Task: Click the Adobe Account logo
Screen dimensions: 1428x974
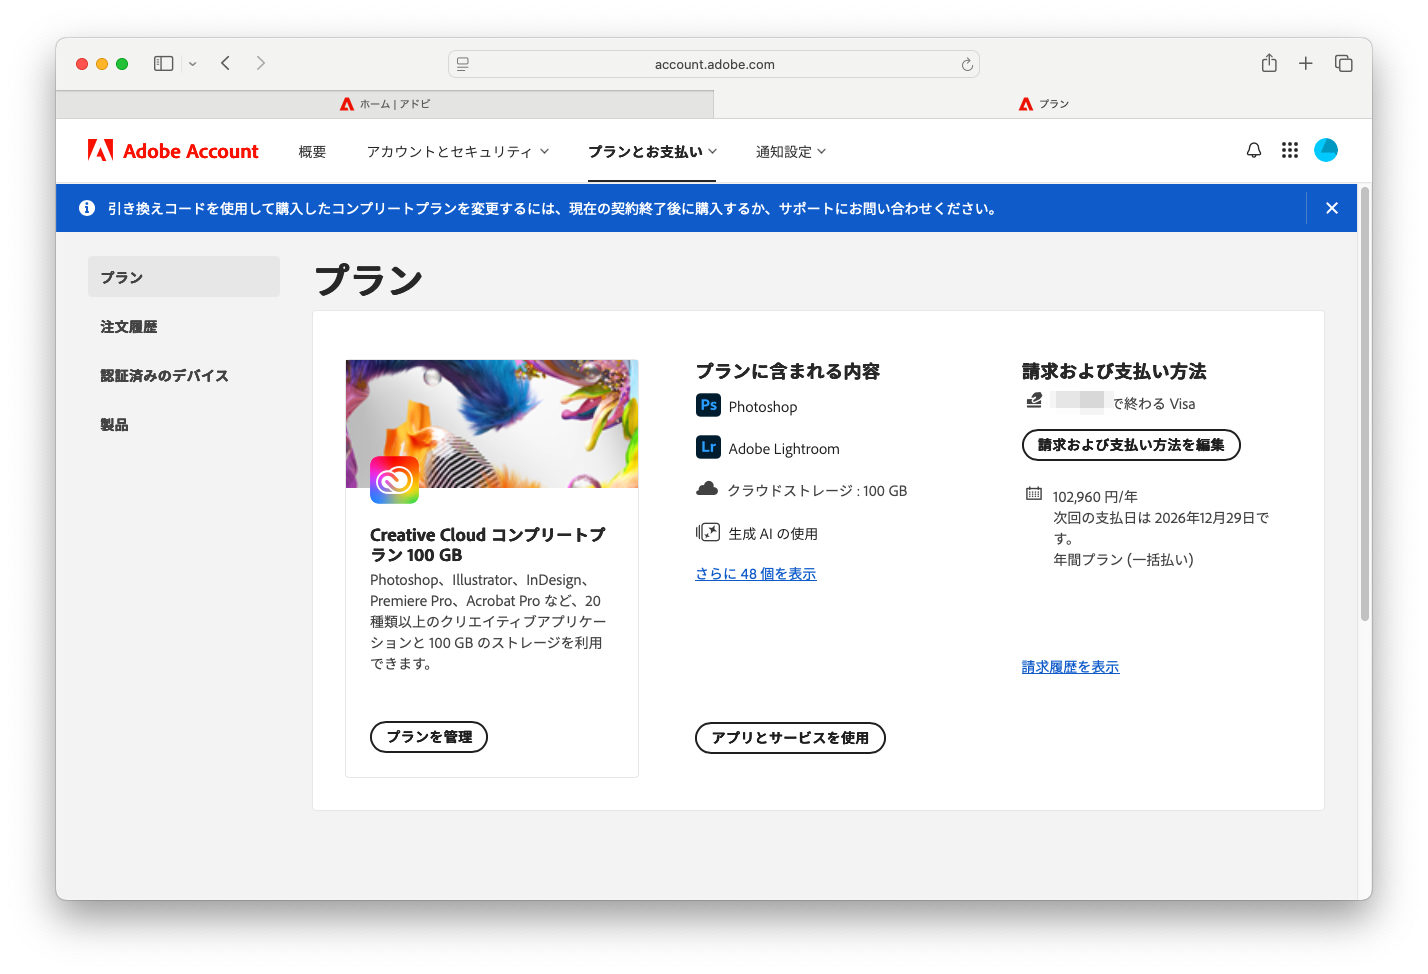Action: coord(173,151)
